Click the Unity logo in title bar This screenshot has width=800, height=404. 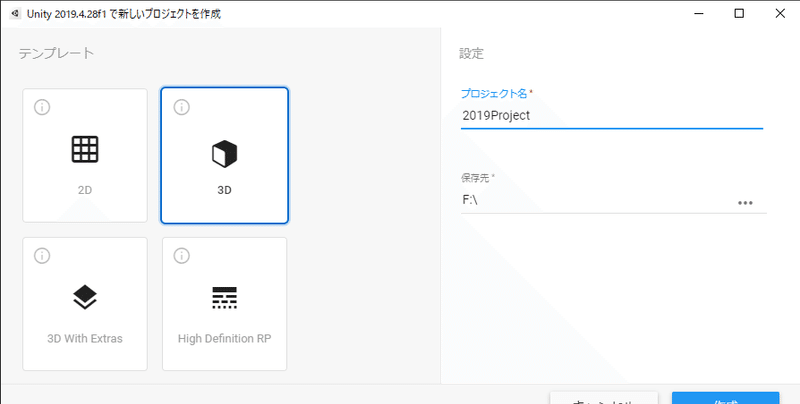tap(15, 14)
